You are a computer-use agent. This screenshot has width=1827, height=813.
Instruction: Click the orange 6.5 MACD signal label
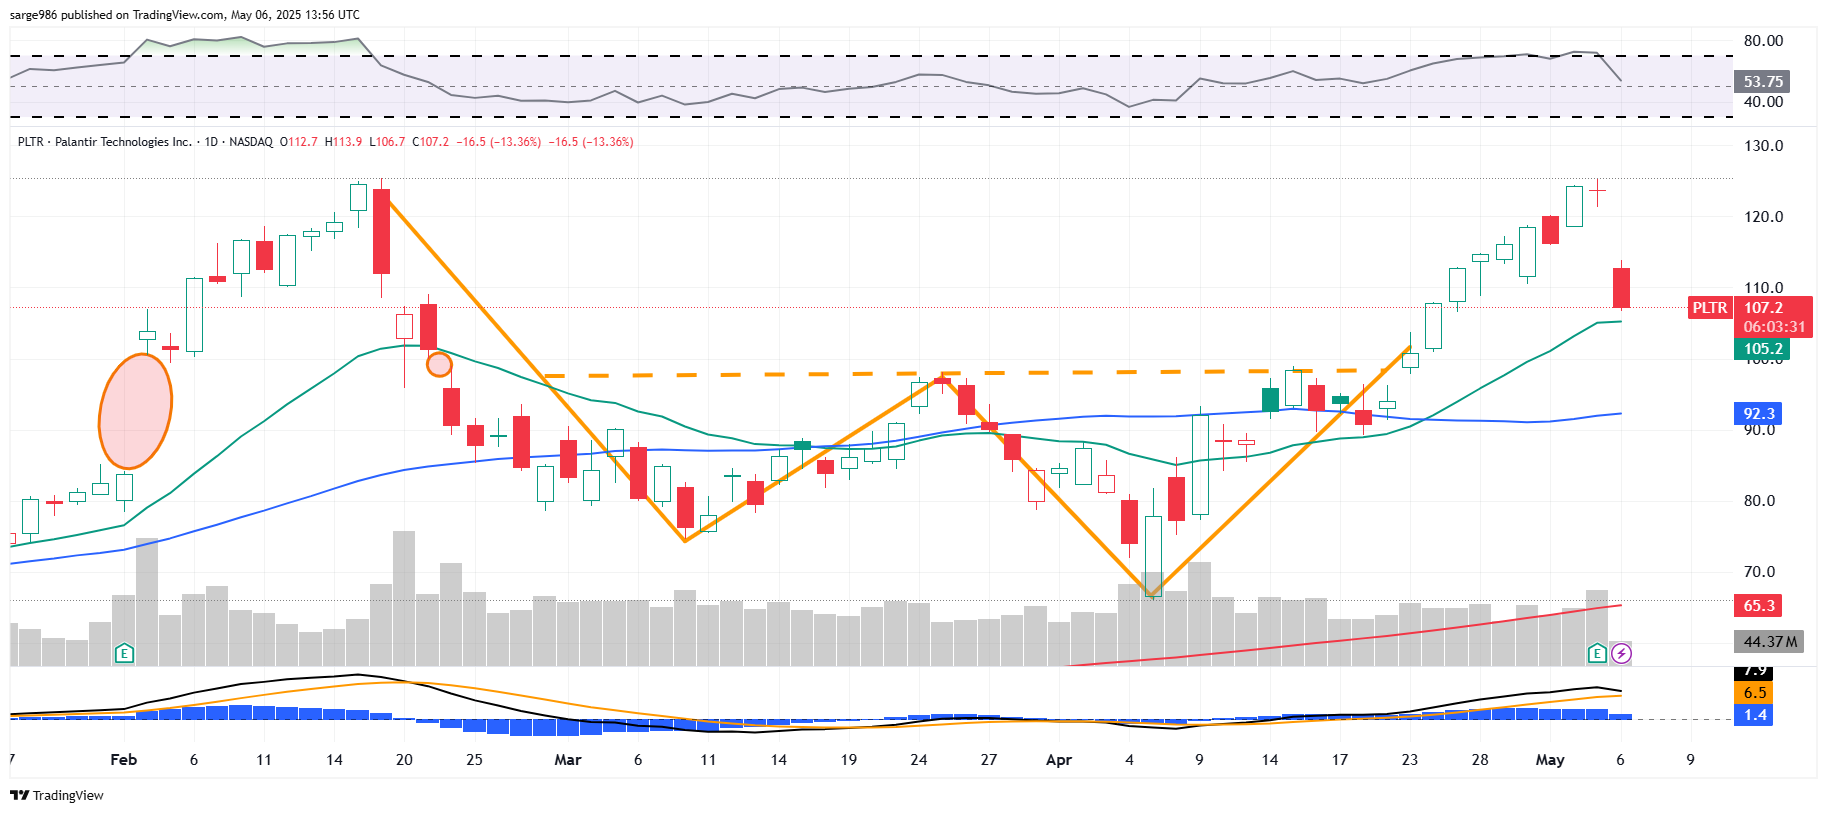[x=1754, y=692]
